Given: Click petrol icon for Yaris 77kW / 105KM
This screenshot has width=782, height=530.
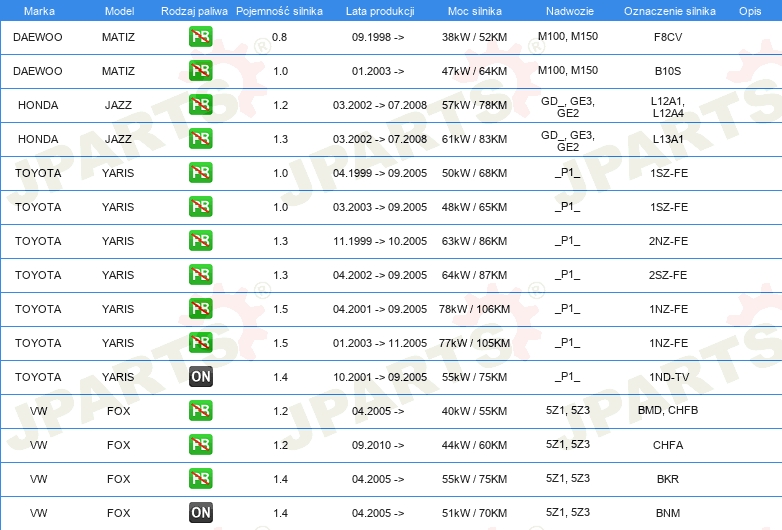Looking at the screenshot, I should pyautogui.click(x=200, y=343).
